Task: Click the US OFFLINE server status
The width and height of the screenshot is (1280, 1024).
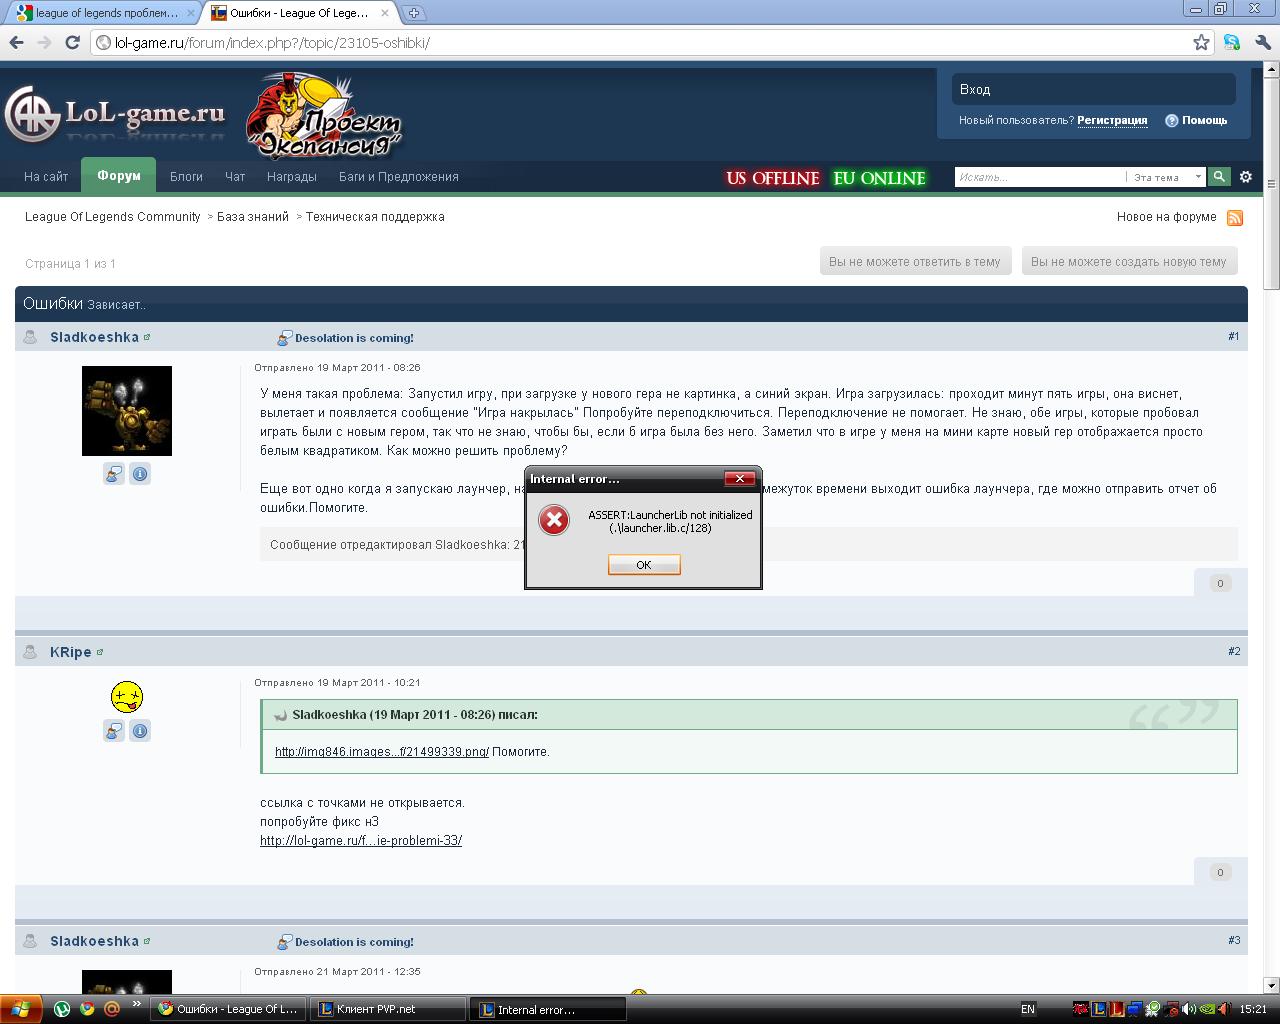Action: [773, 178]
